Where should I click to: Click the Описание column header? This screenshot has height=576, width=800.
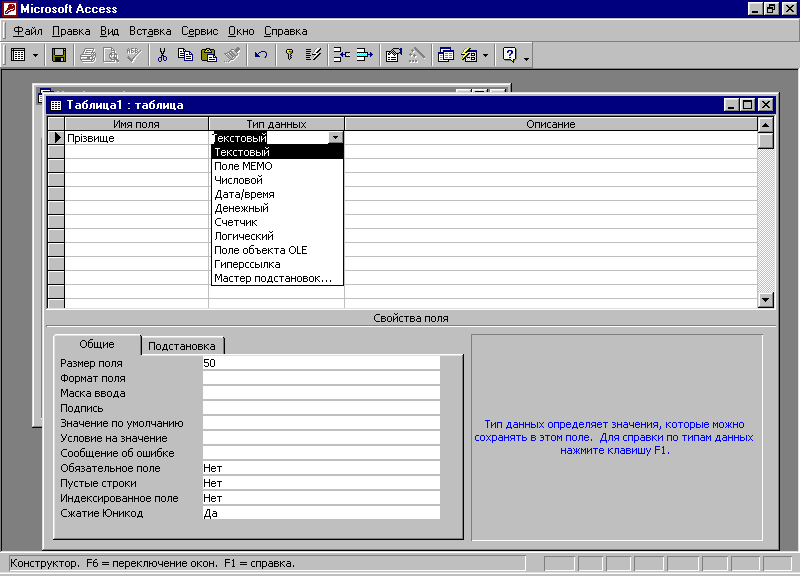(551, 124)
